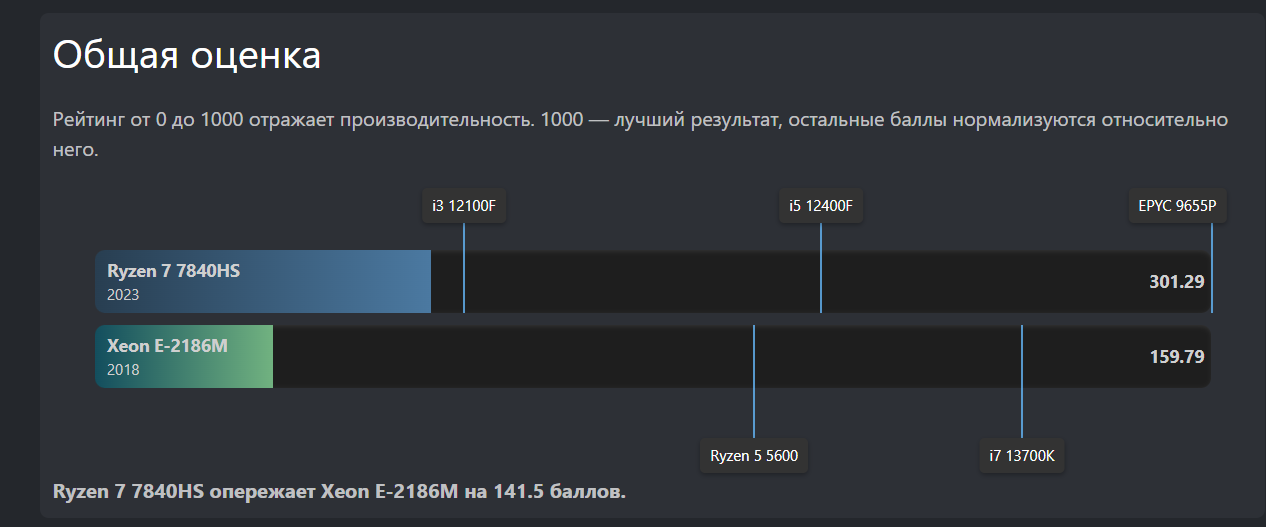Click the i3 12100F marker label
Image resolution: width=1266 pixels, height=527 pixels.
pyautogui.click(x=464, y=207)
